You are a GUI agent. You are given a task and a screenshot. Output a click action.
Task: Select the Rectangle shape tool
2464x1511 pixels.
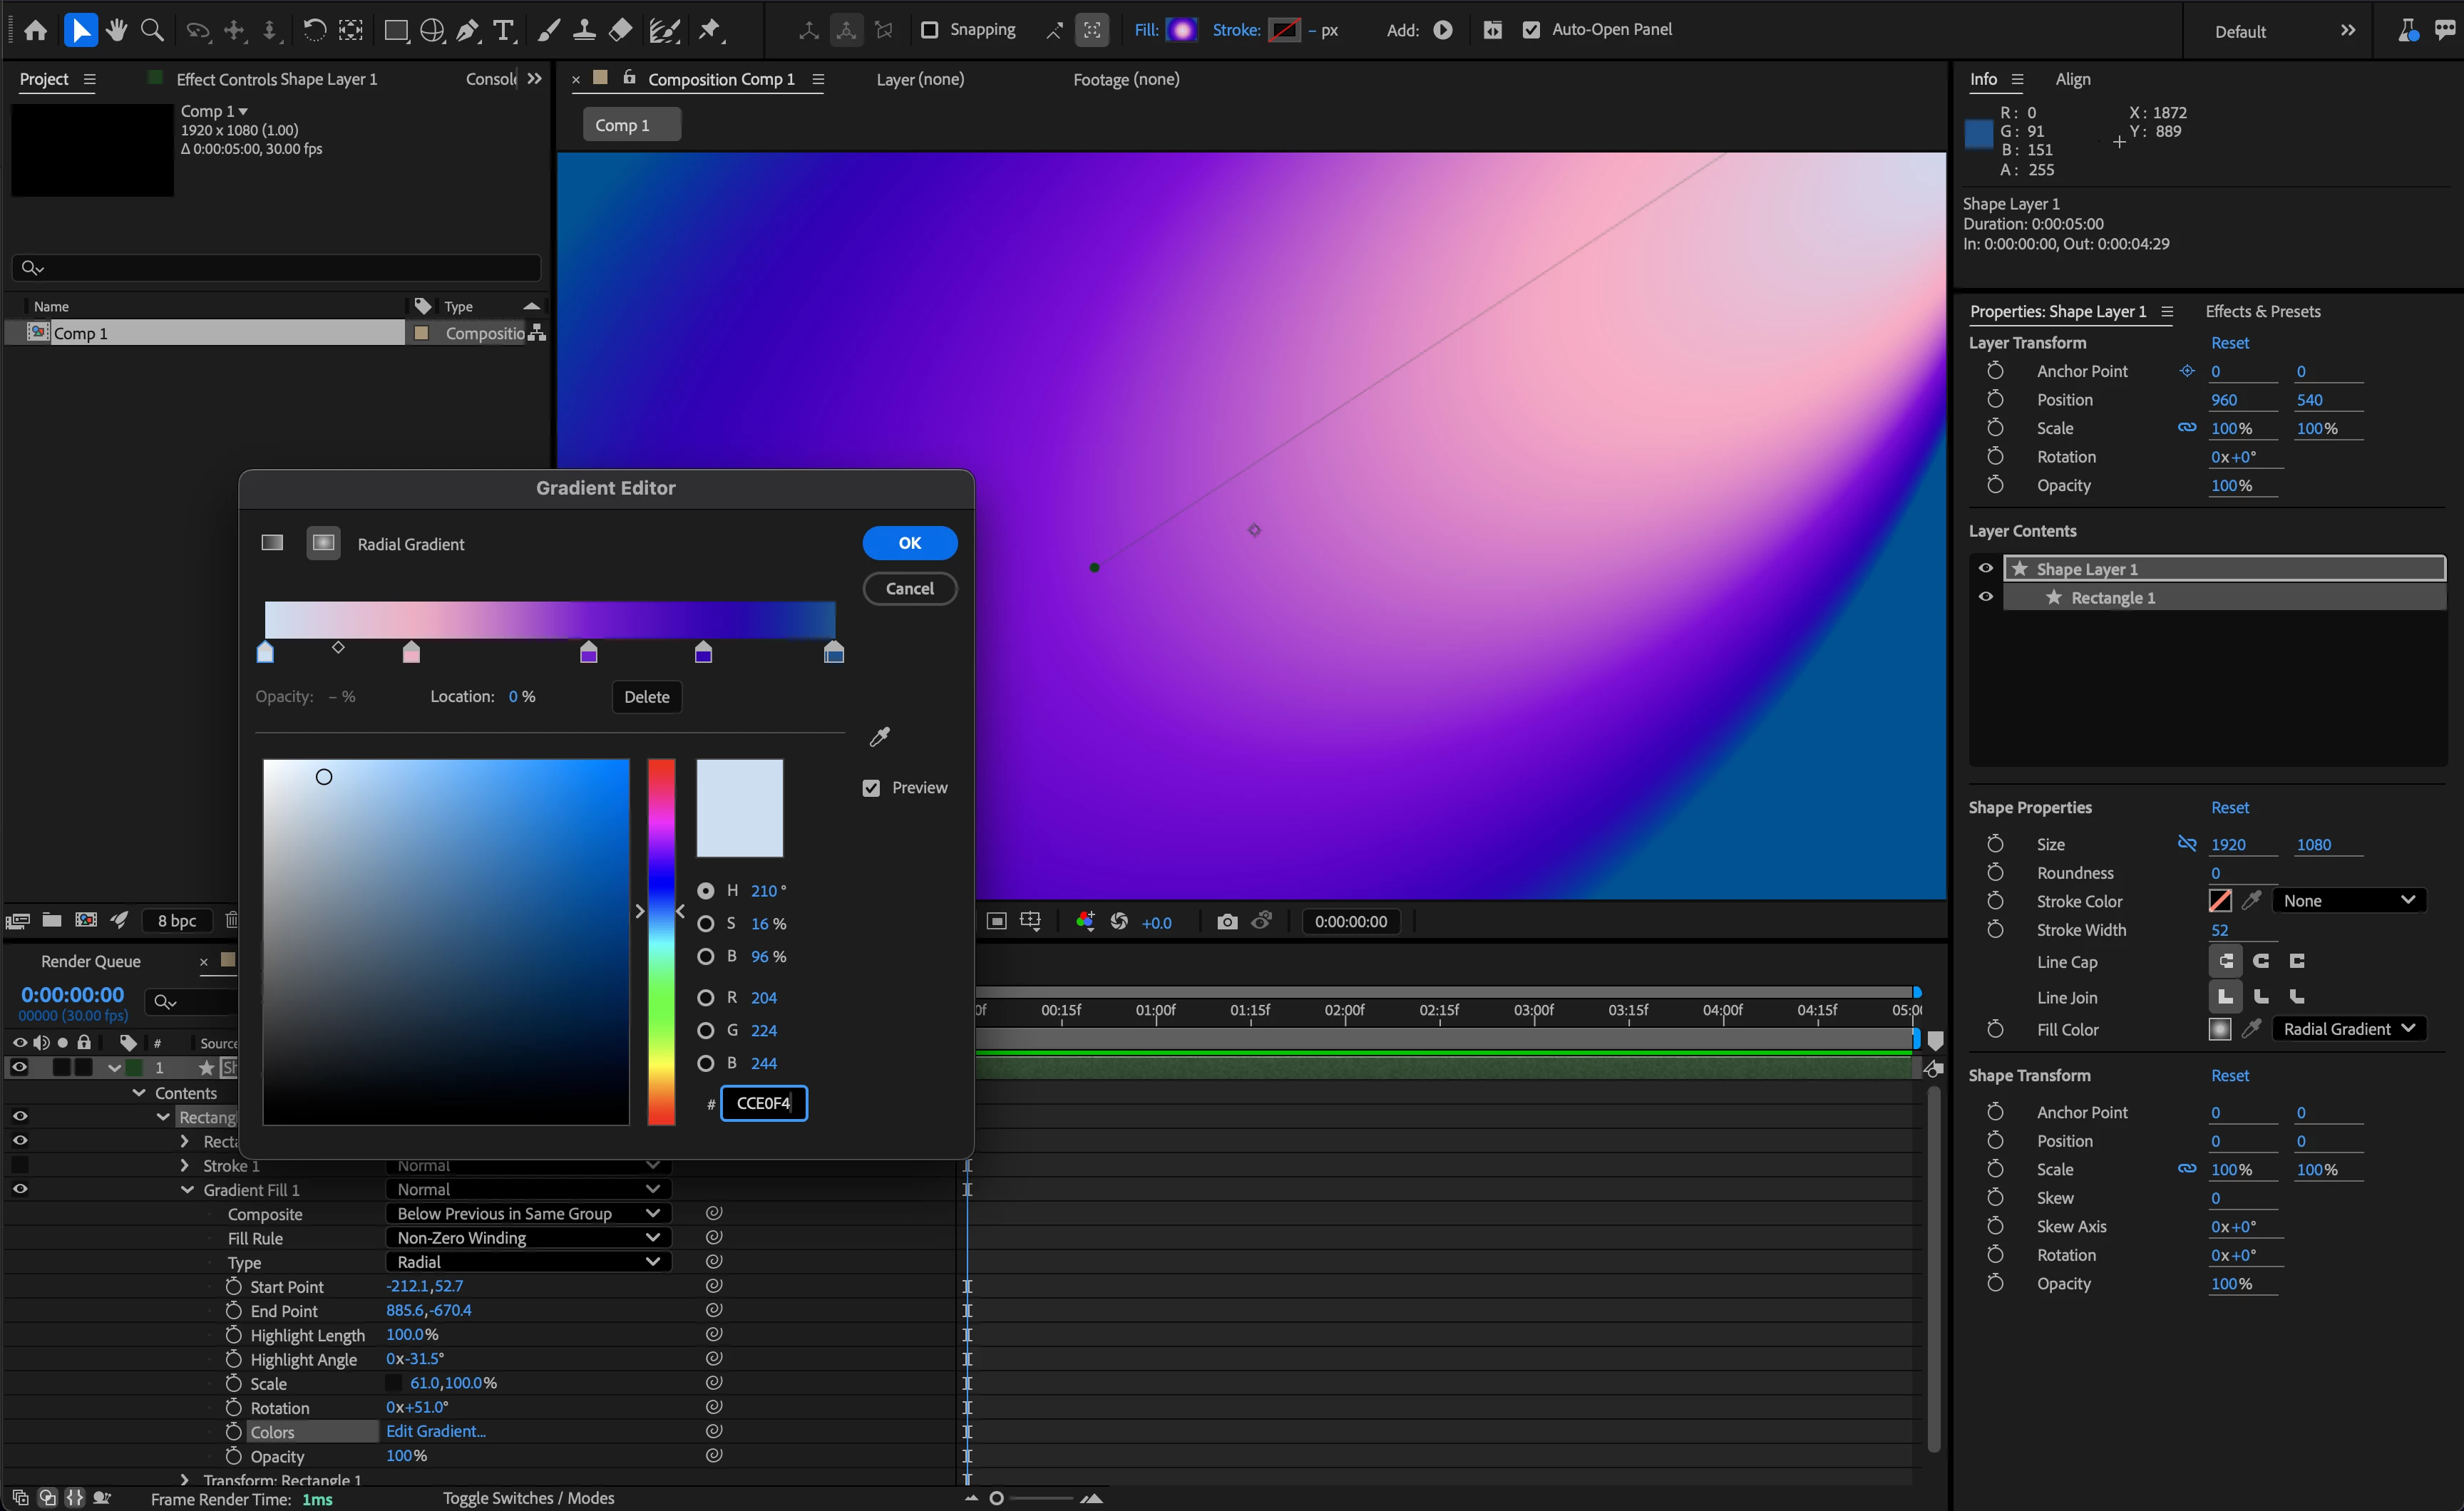(396, 30)
